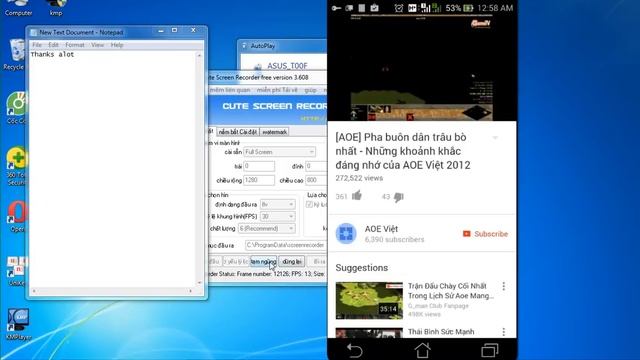Open the 'miễn phí Tải về' recorder menu
Viewport: 640px width, 360px height.
pos(277,90)
